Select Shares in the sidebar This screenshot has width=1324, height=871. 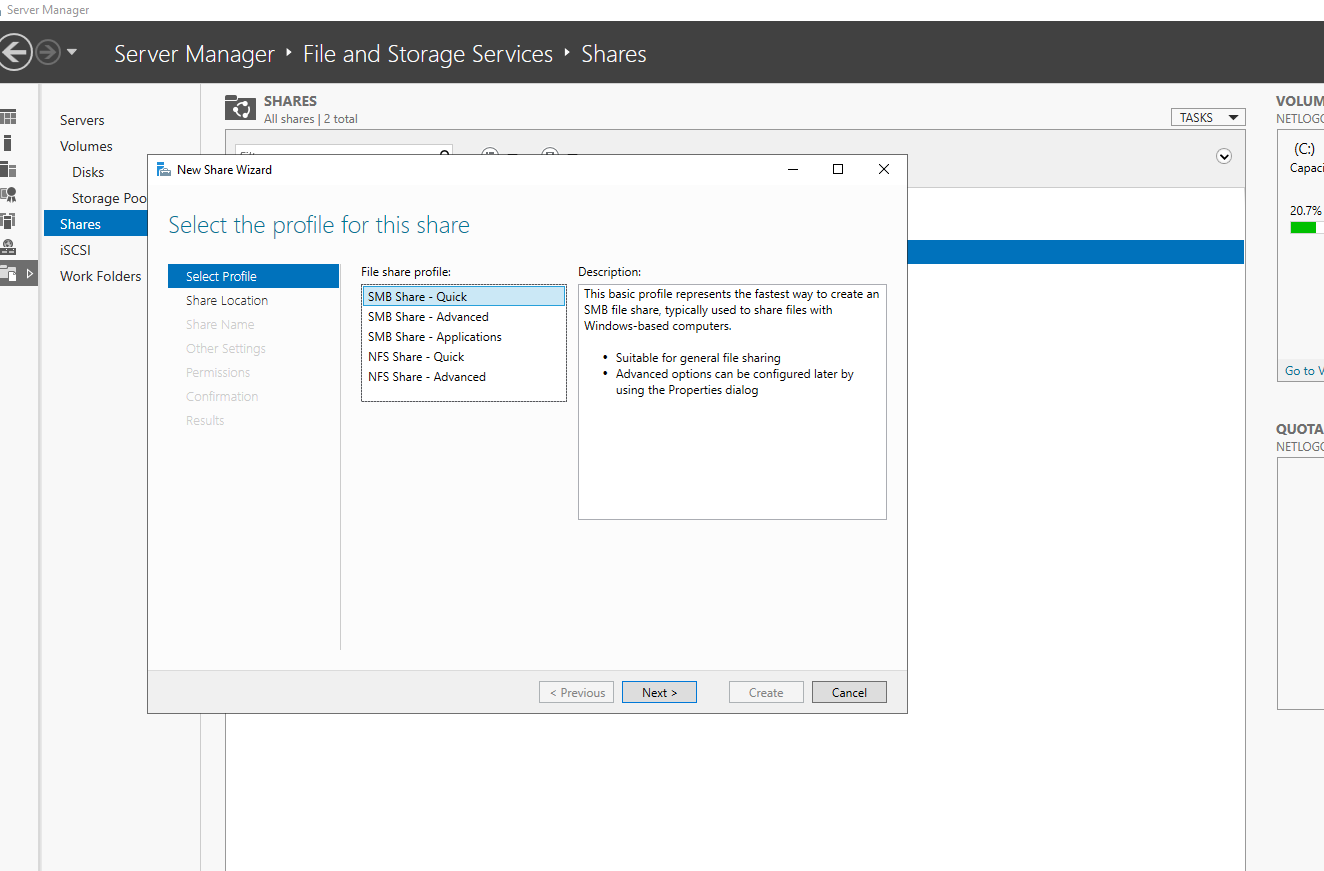pos(96,224)
